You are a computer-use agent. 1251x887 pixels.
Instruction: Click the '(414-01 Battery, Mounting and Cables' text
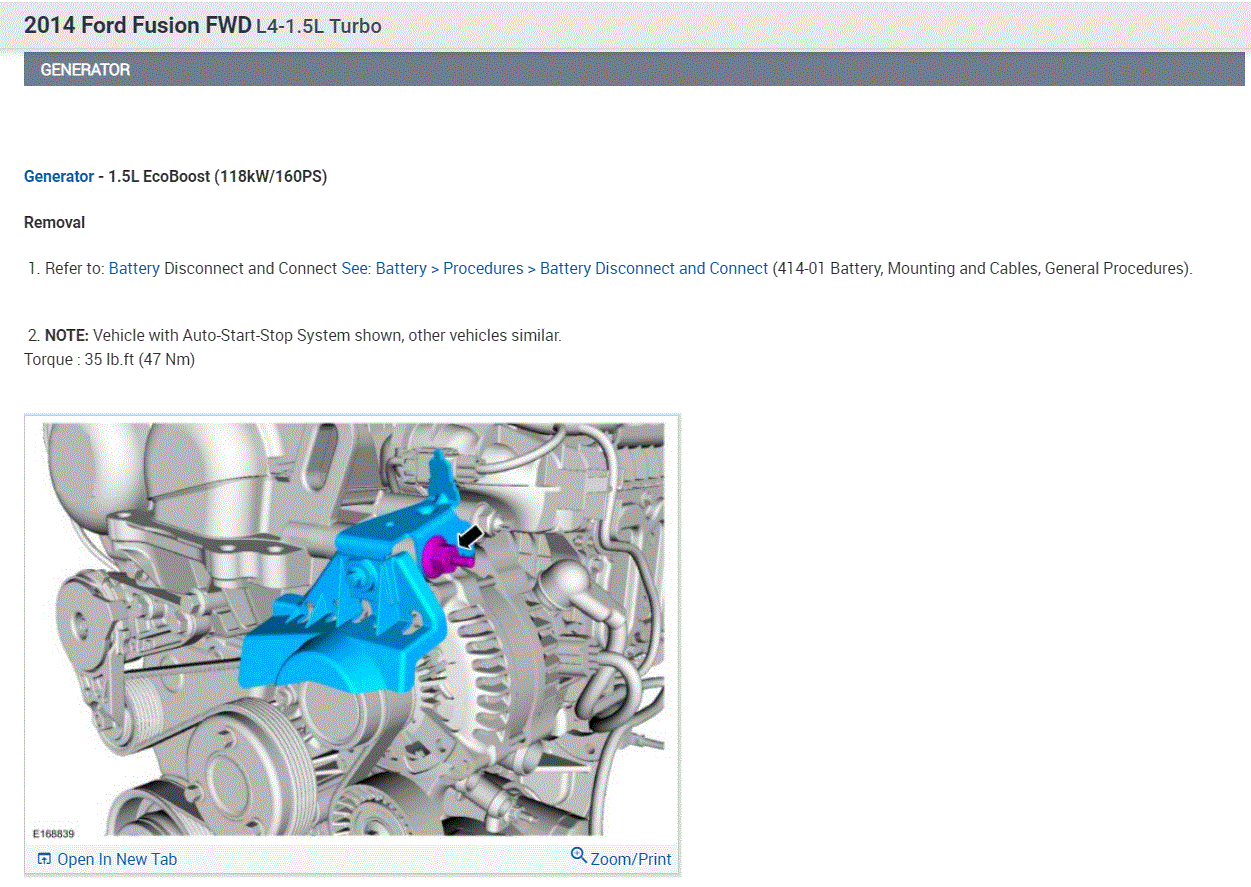906,268
